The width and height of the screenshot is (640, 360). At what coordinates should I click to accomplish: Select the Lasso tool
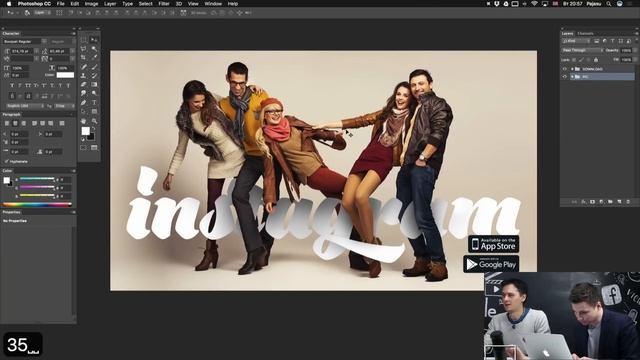(83, 49)
